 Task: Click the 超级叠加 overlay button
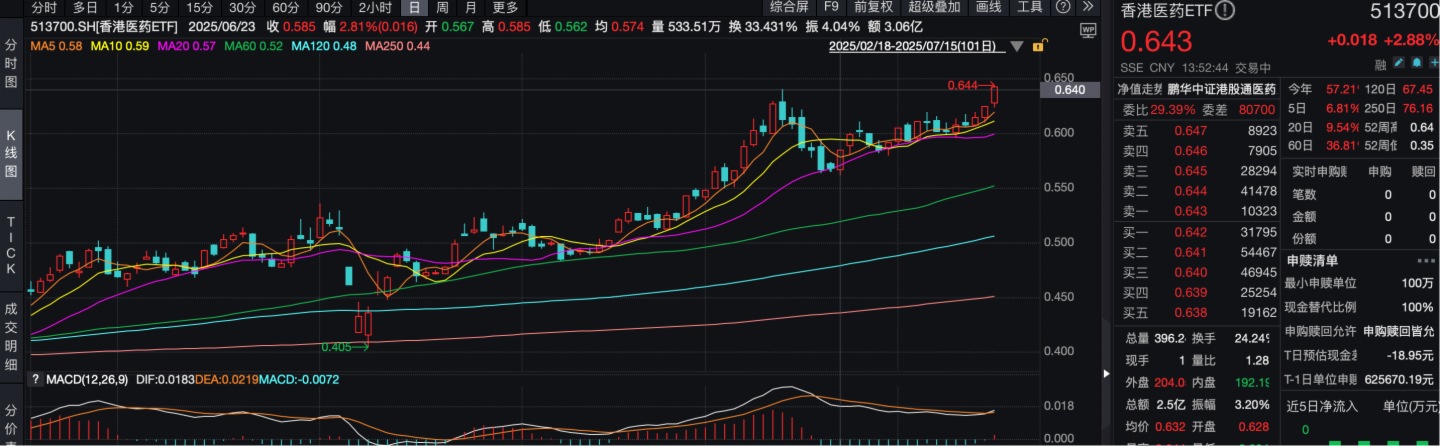point(933,7)
